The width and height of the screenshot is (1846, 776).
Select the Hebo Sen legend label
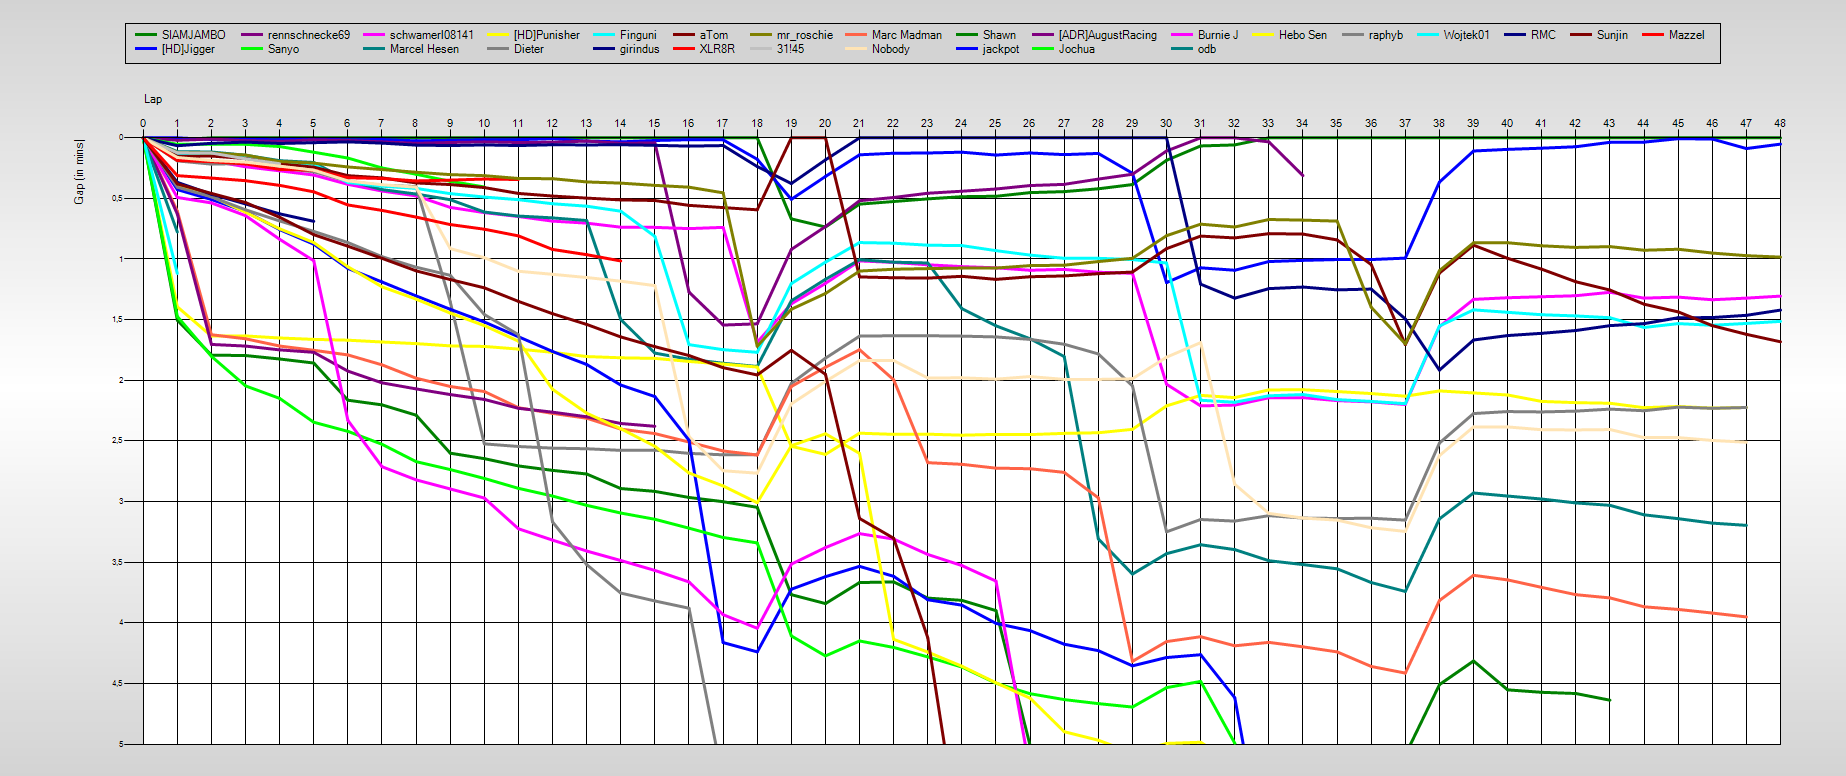pos(1302,35)
